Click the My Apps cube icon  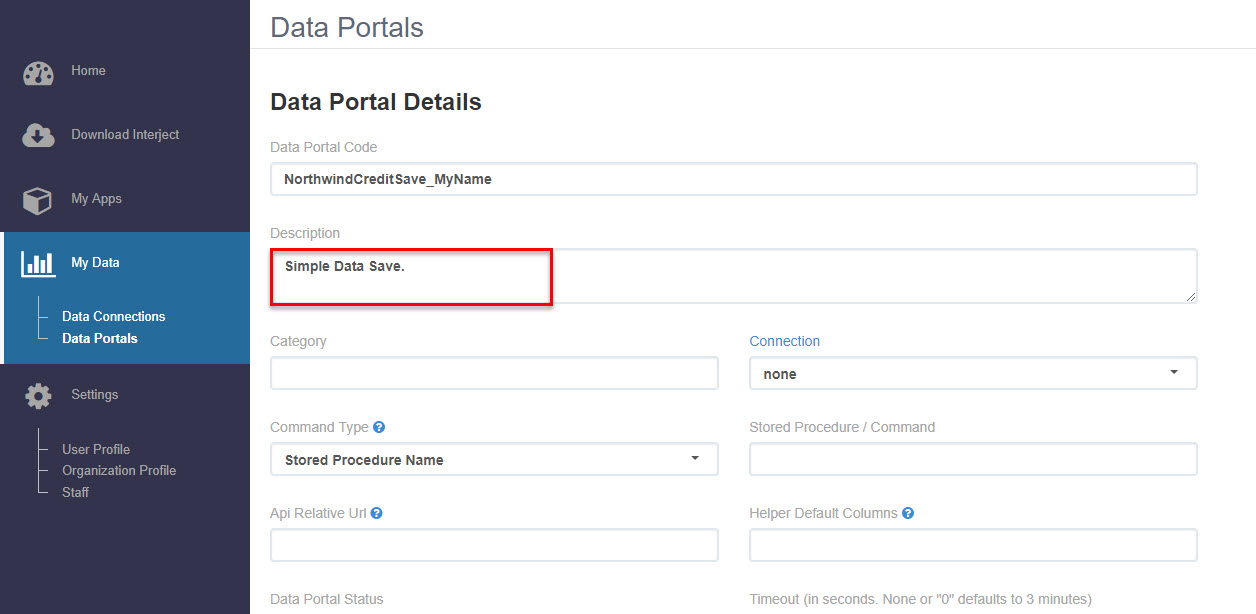coord(38,200)
